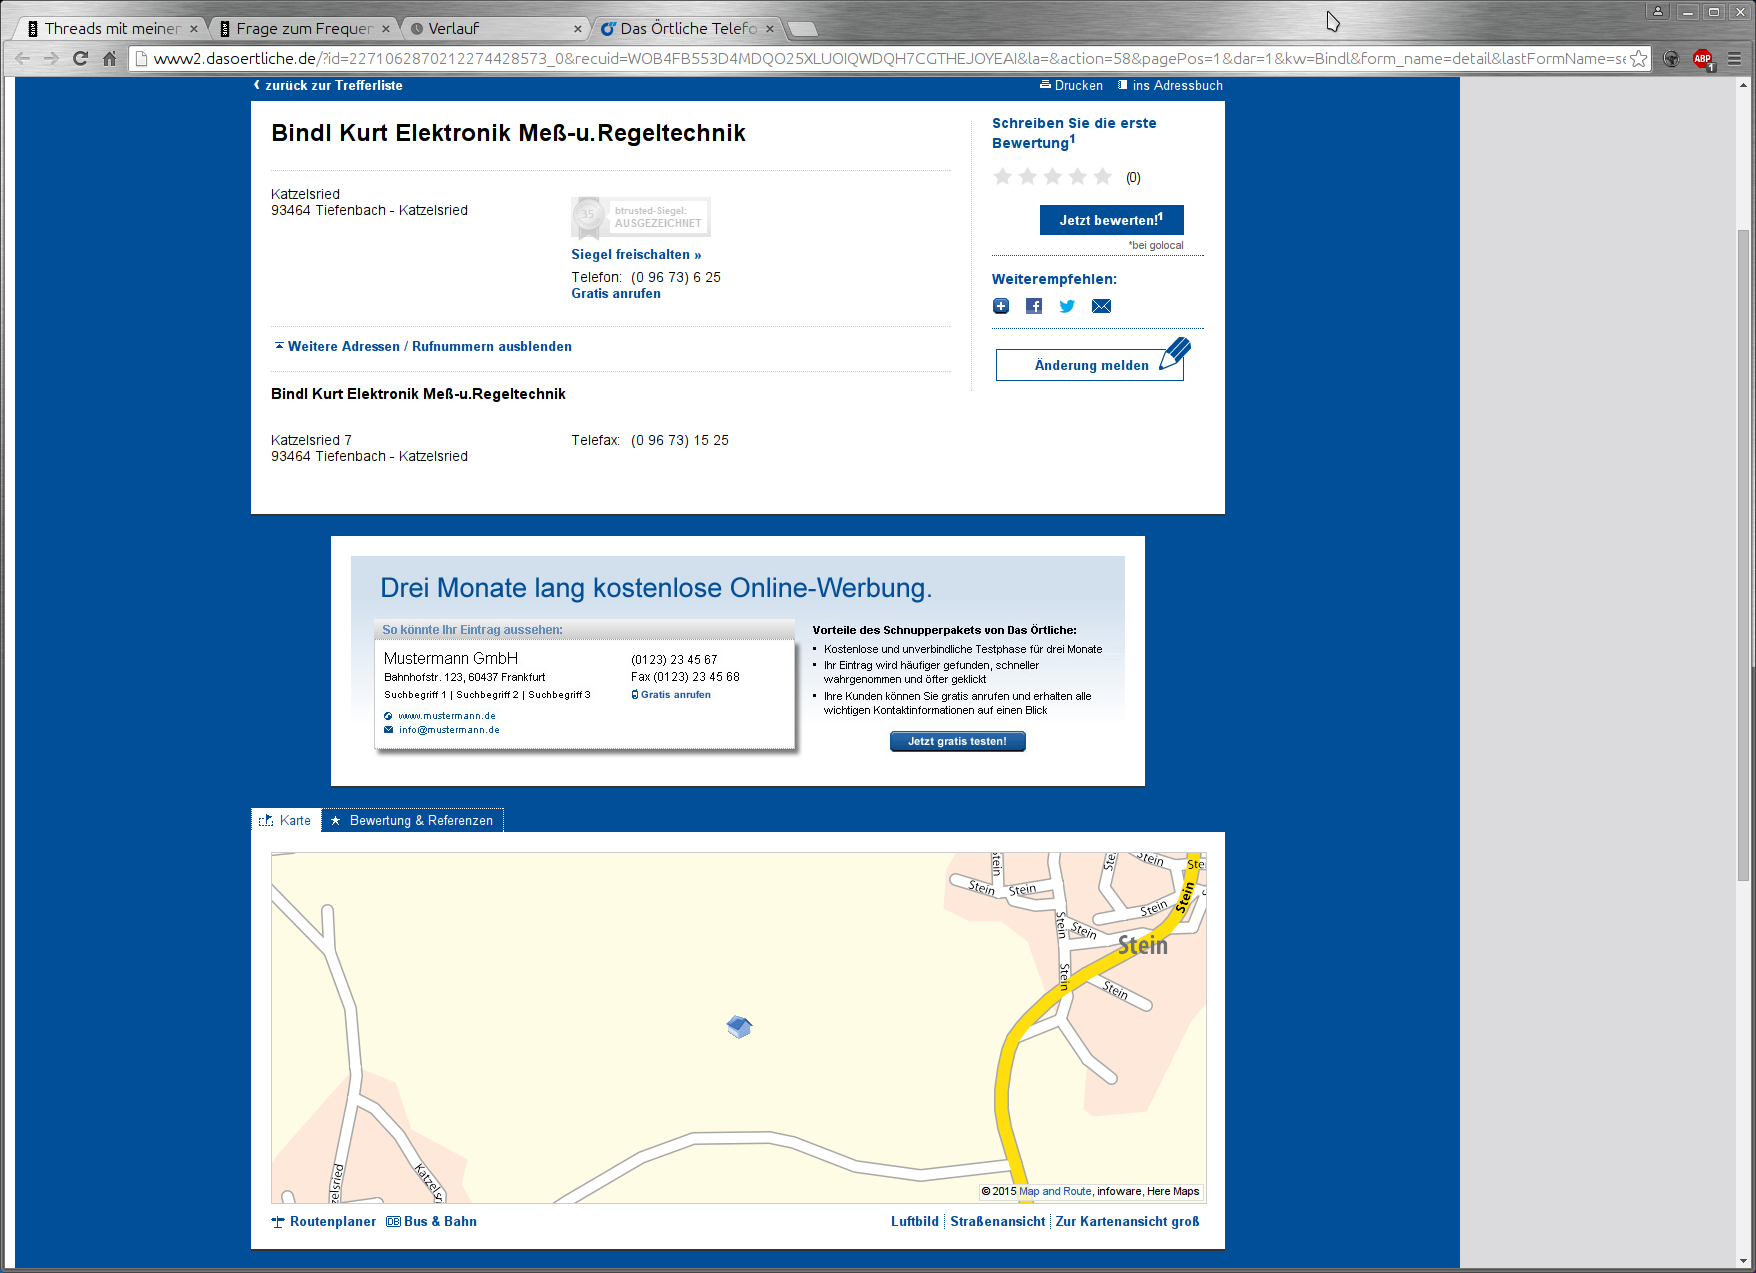The image size is (1756, 1273).
Task: Open 'Bus & Bahn' link
Action: click(x=432, y=1221)
